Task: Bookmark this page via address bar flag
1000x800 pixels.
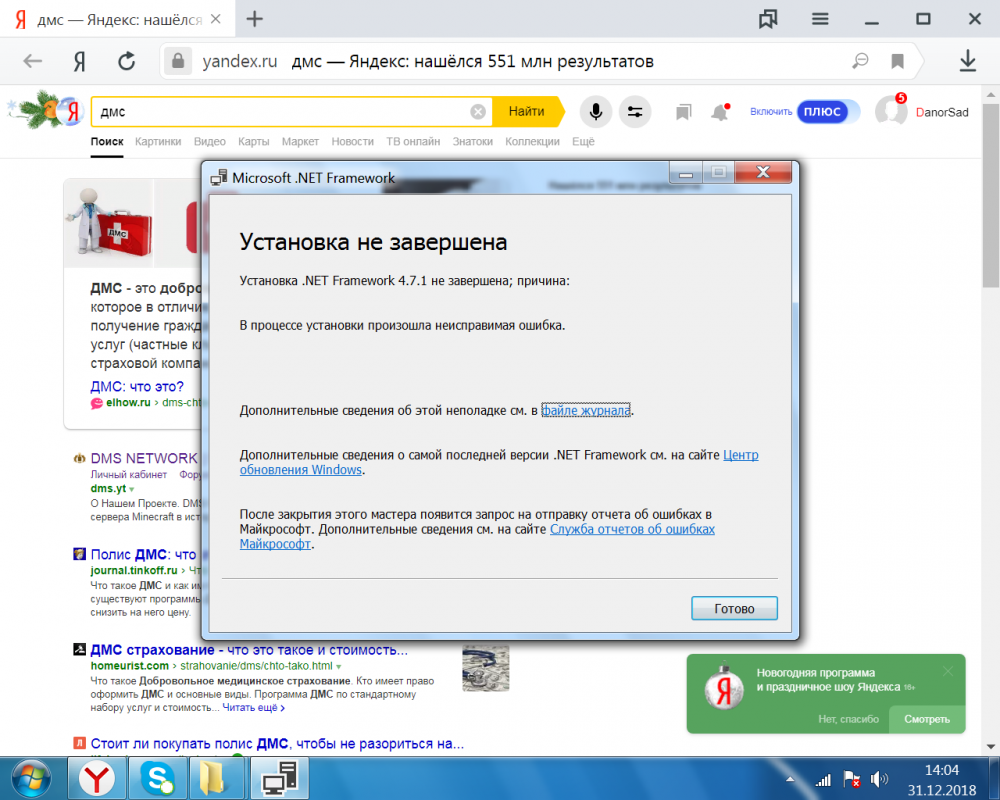Action: click(897, 61)
